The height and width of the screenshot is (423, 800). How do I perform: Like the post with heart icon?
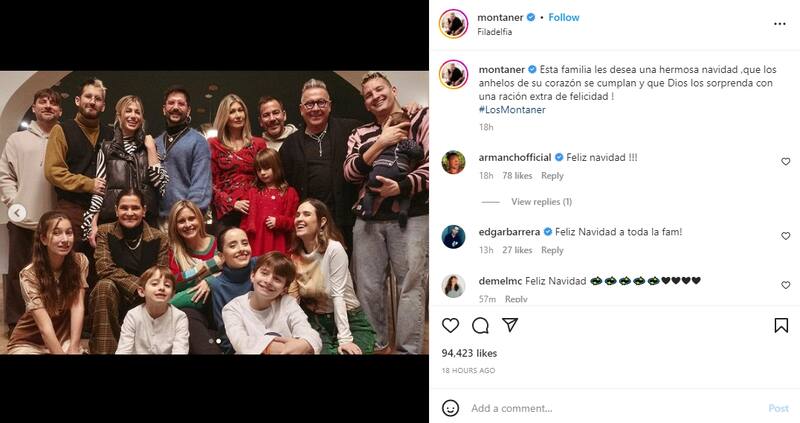(451, 325)
